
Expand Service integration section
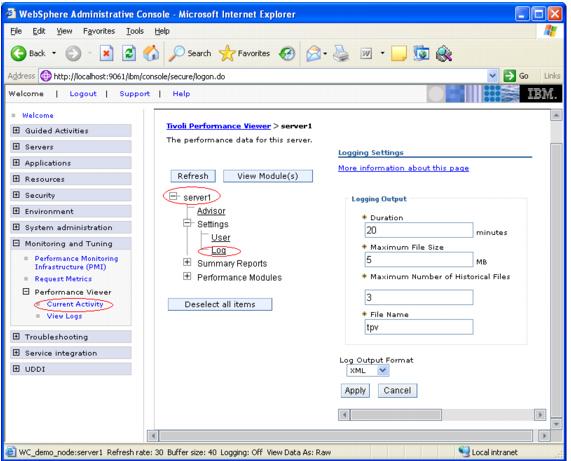click(16, 352)
